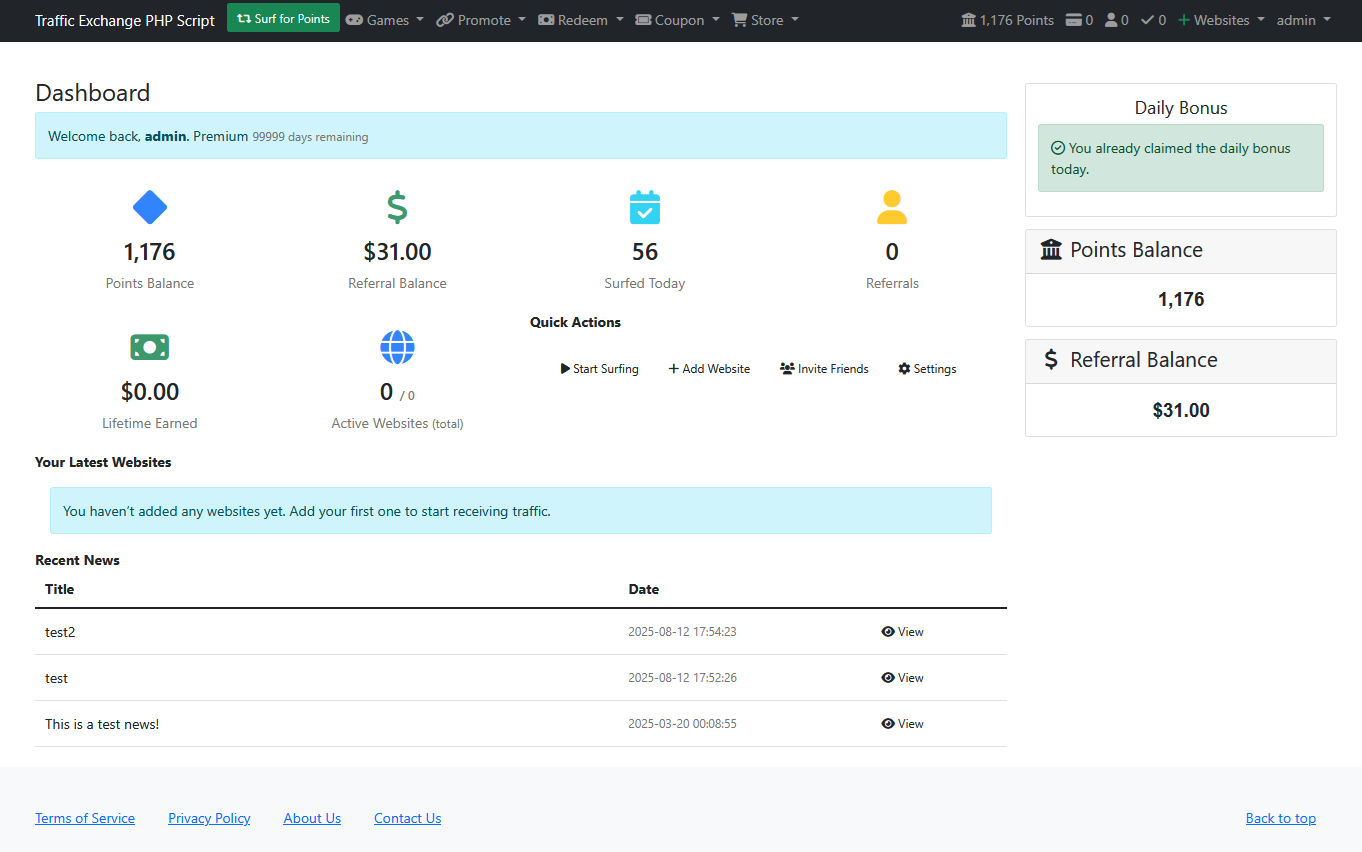
Task: Open the Terms of Service link
Action: click(x=85, y=818)
